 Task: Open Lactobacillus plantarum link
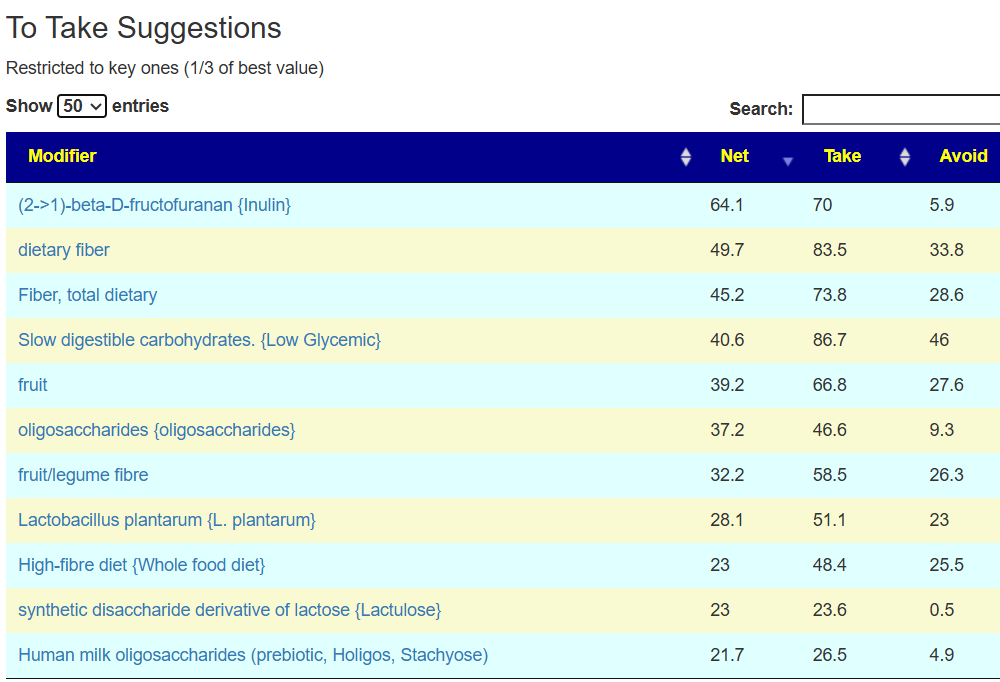pos(166,520)
